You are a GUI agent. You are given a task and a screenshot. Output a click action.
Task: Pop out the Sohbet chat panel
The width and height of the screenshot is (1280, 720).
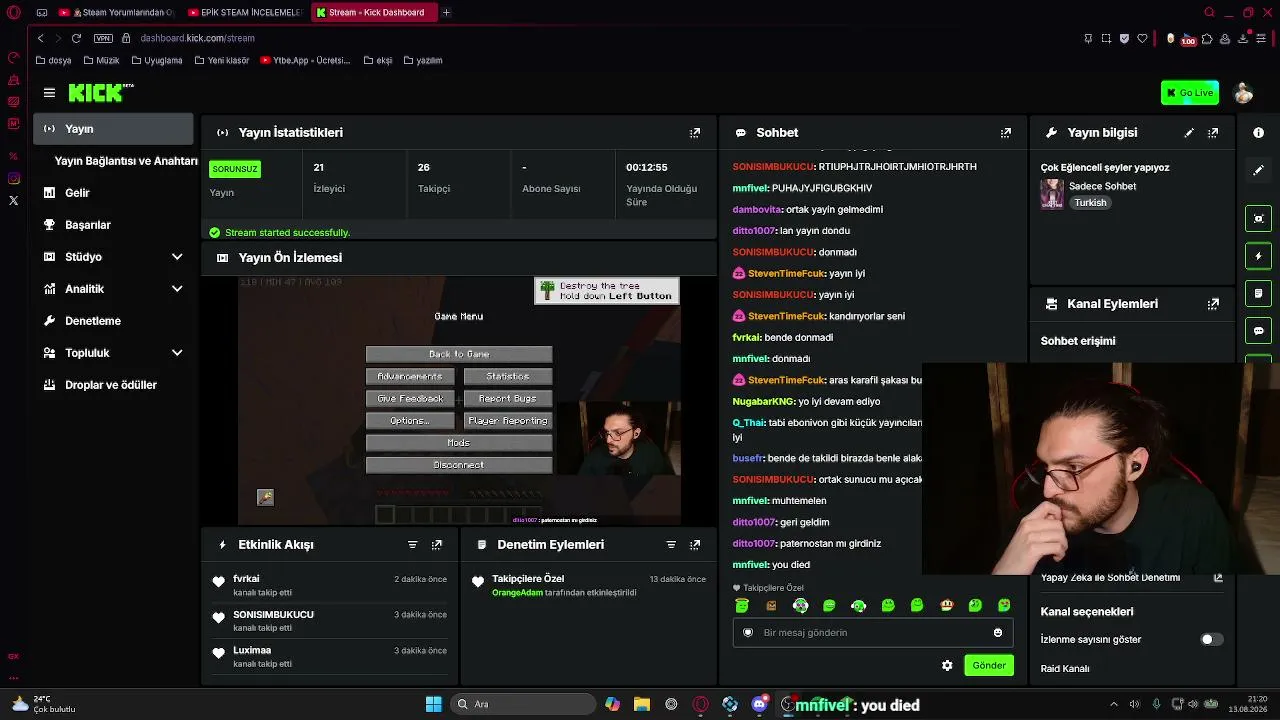tap(1006, 133)
